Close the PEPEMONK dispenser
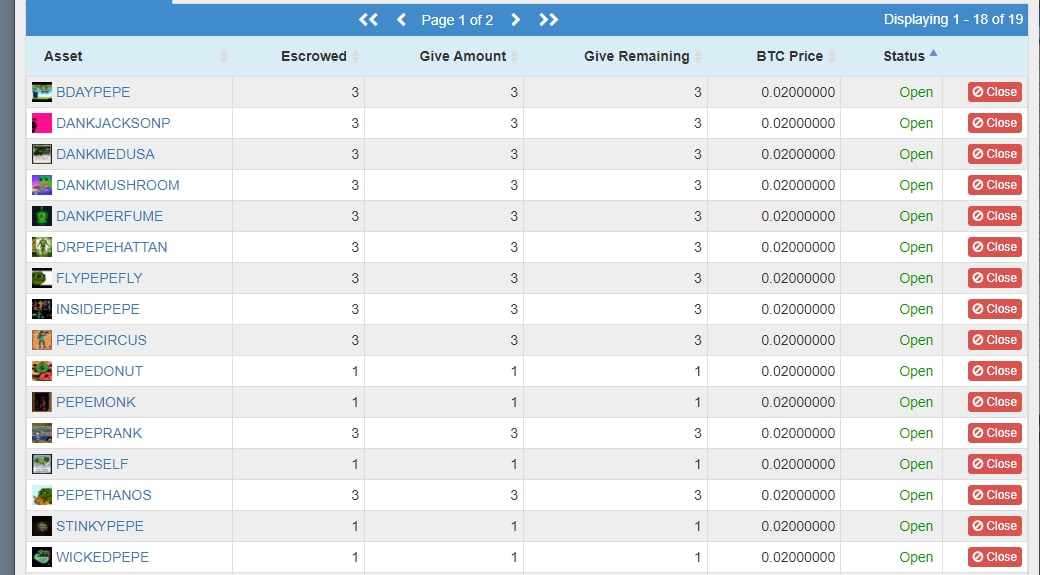 (994, 402)
